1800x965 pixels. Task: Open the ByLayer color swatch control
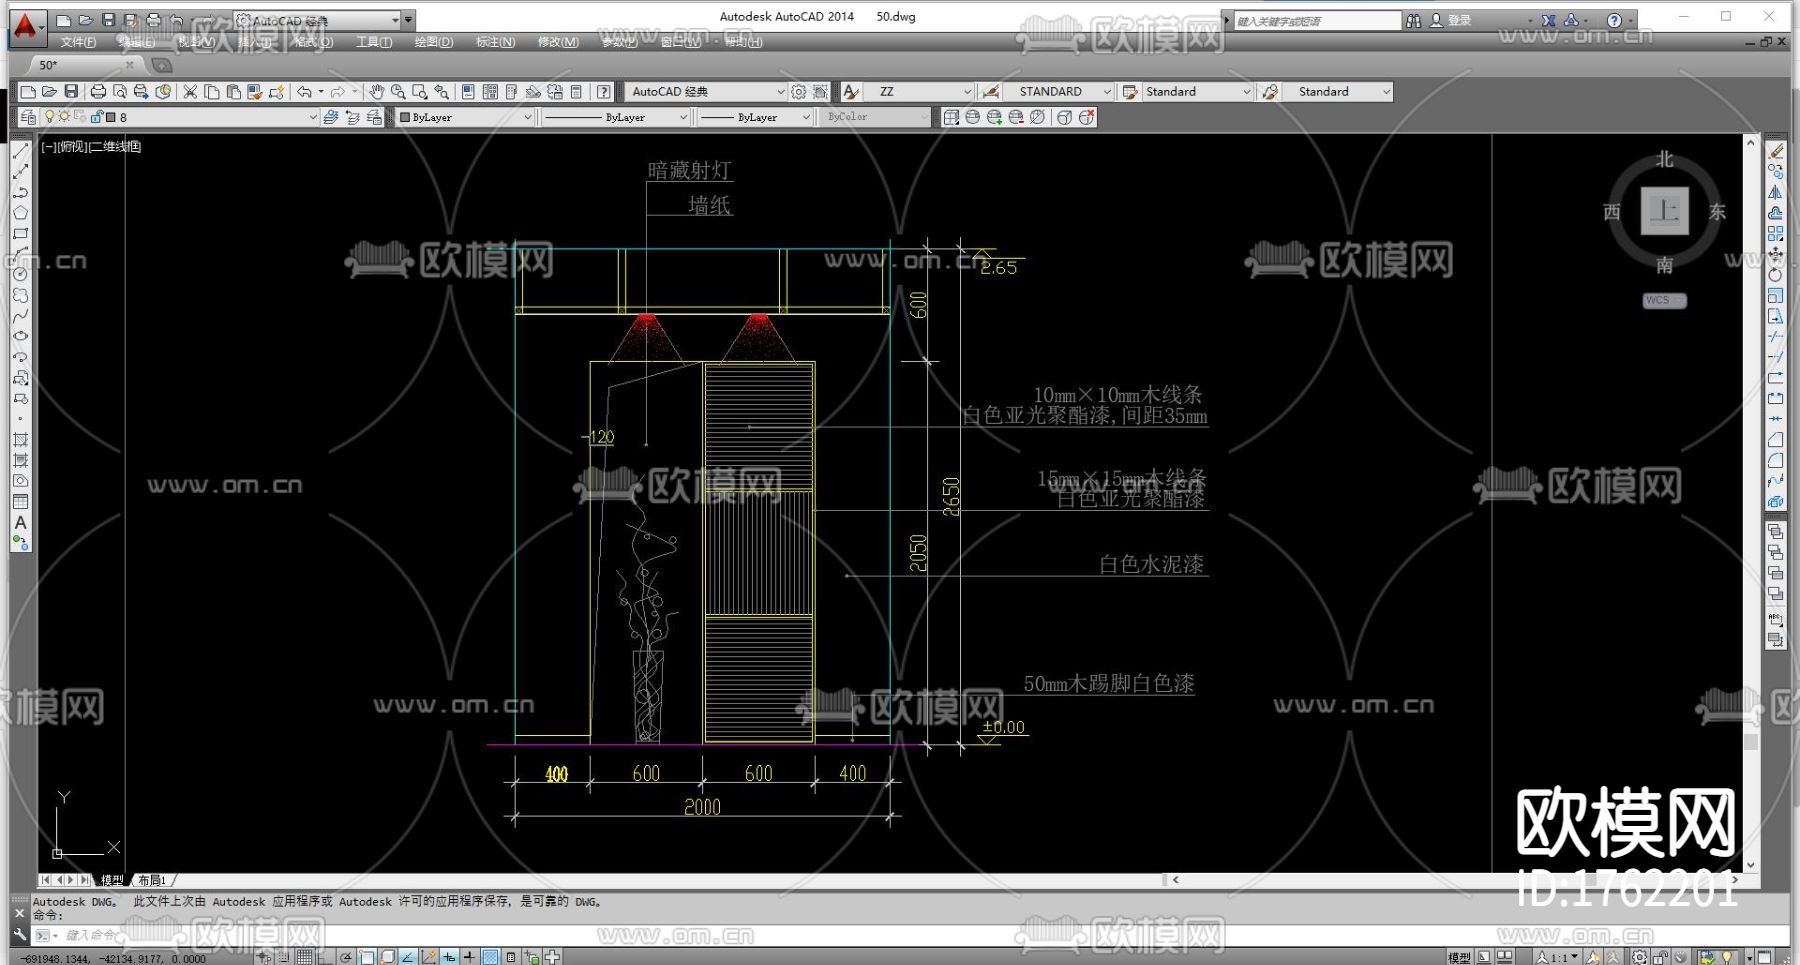(466, 117)
